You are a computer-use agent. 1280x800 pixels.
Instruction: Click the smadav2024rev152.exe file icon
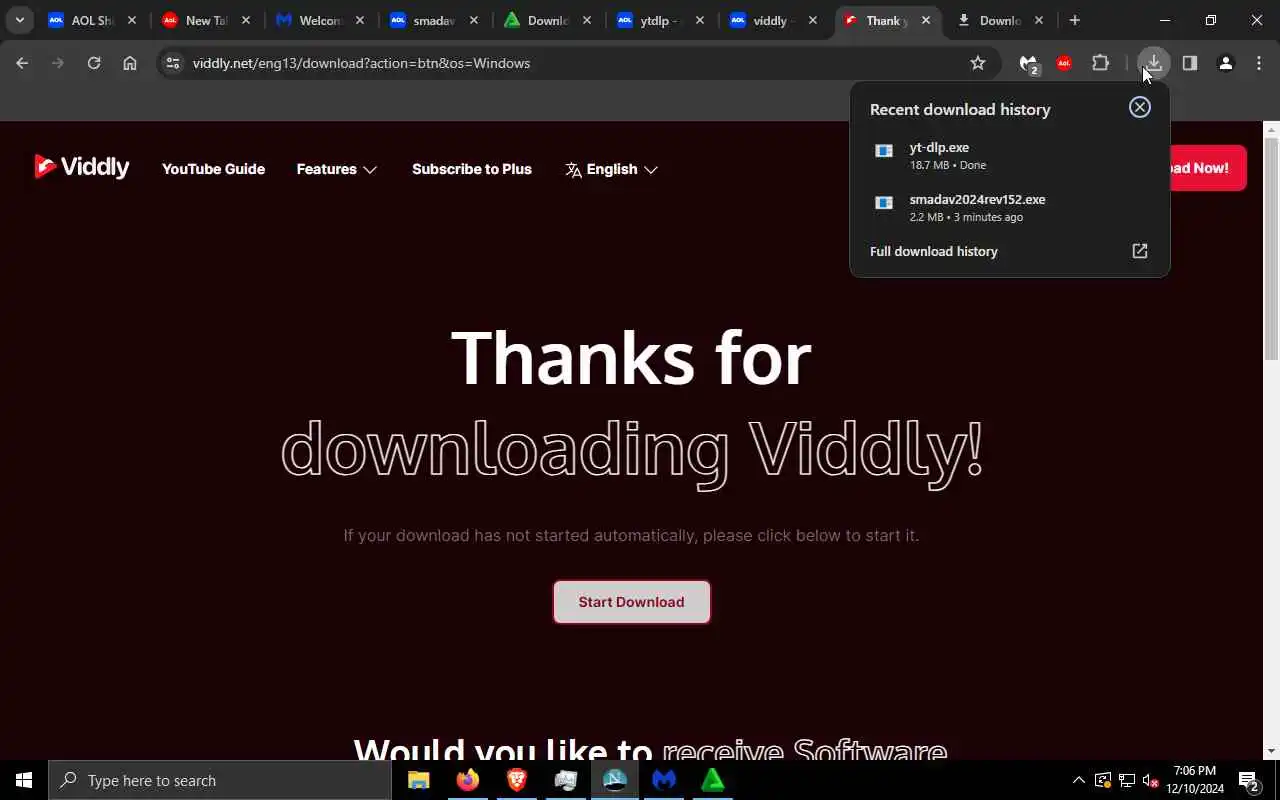pyautogui.click(x=884, y=203)
